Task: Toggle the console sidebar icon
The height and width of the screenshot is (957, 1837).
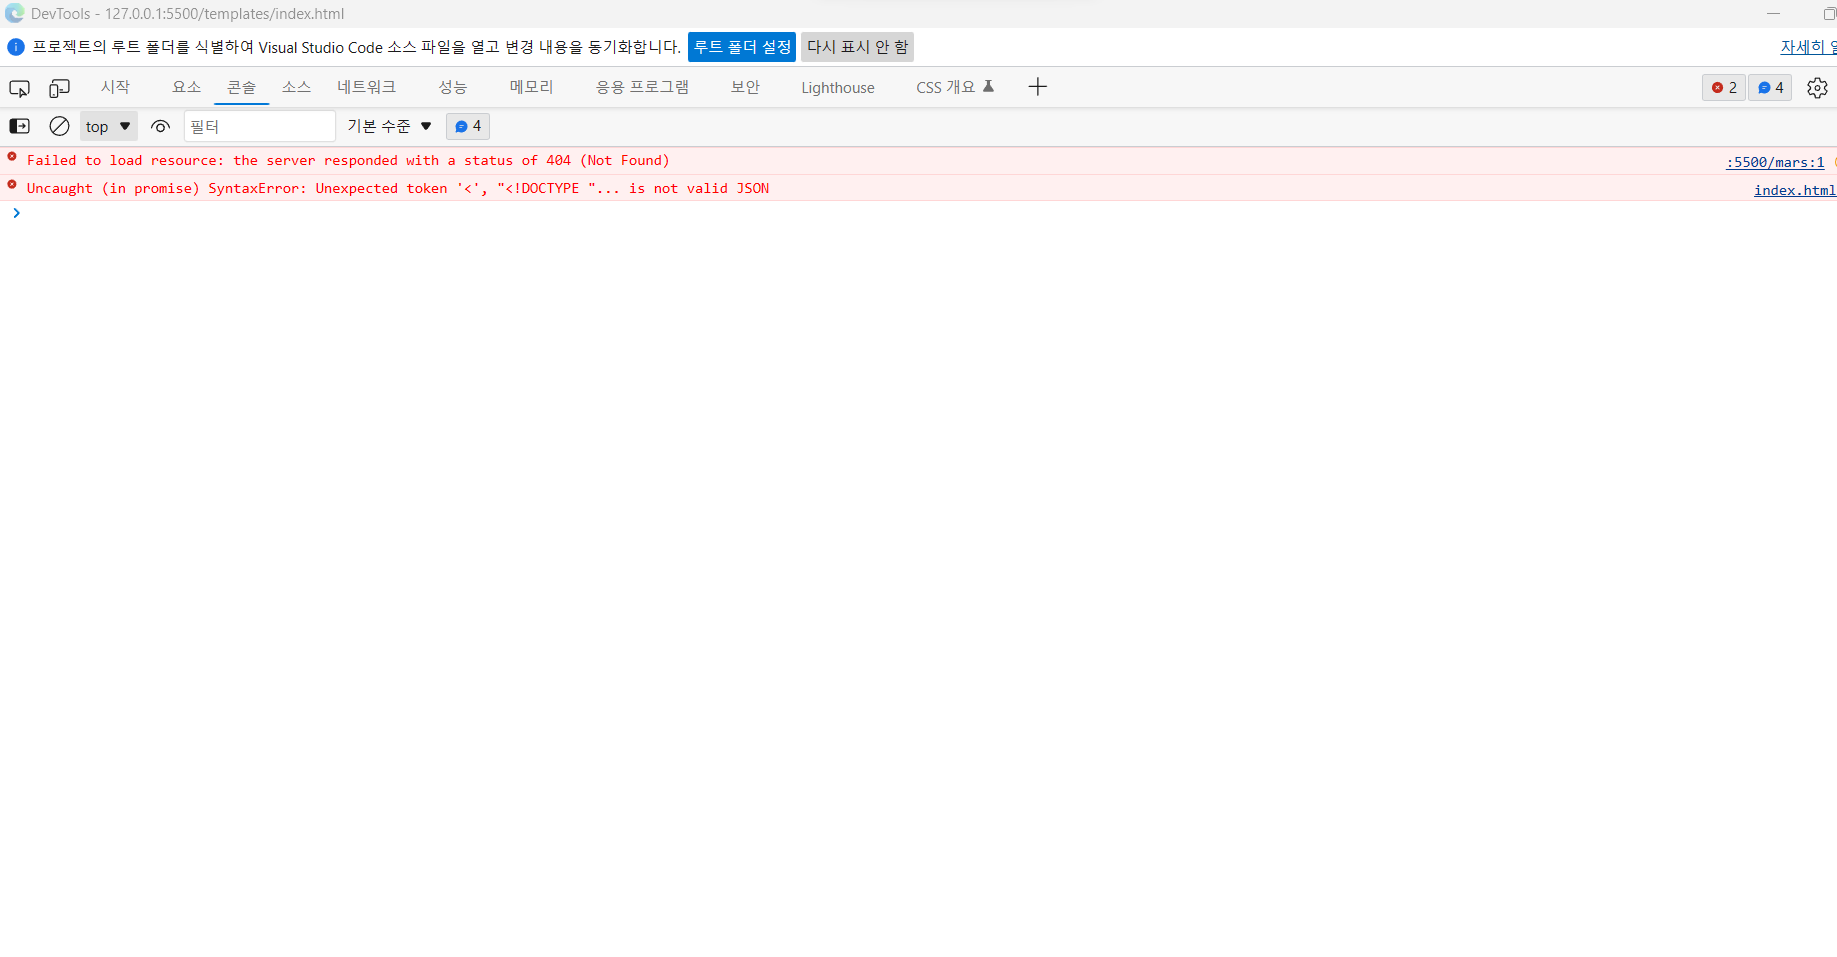Action: click(19, 126)
